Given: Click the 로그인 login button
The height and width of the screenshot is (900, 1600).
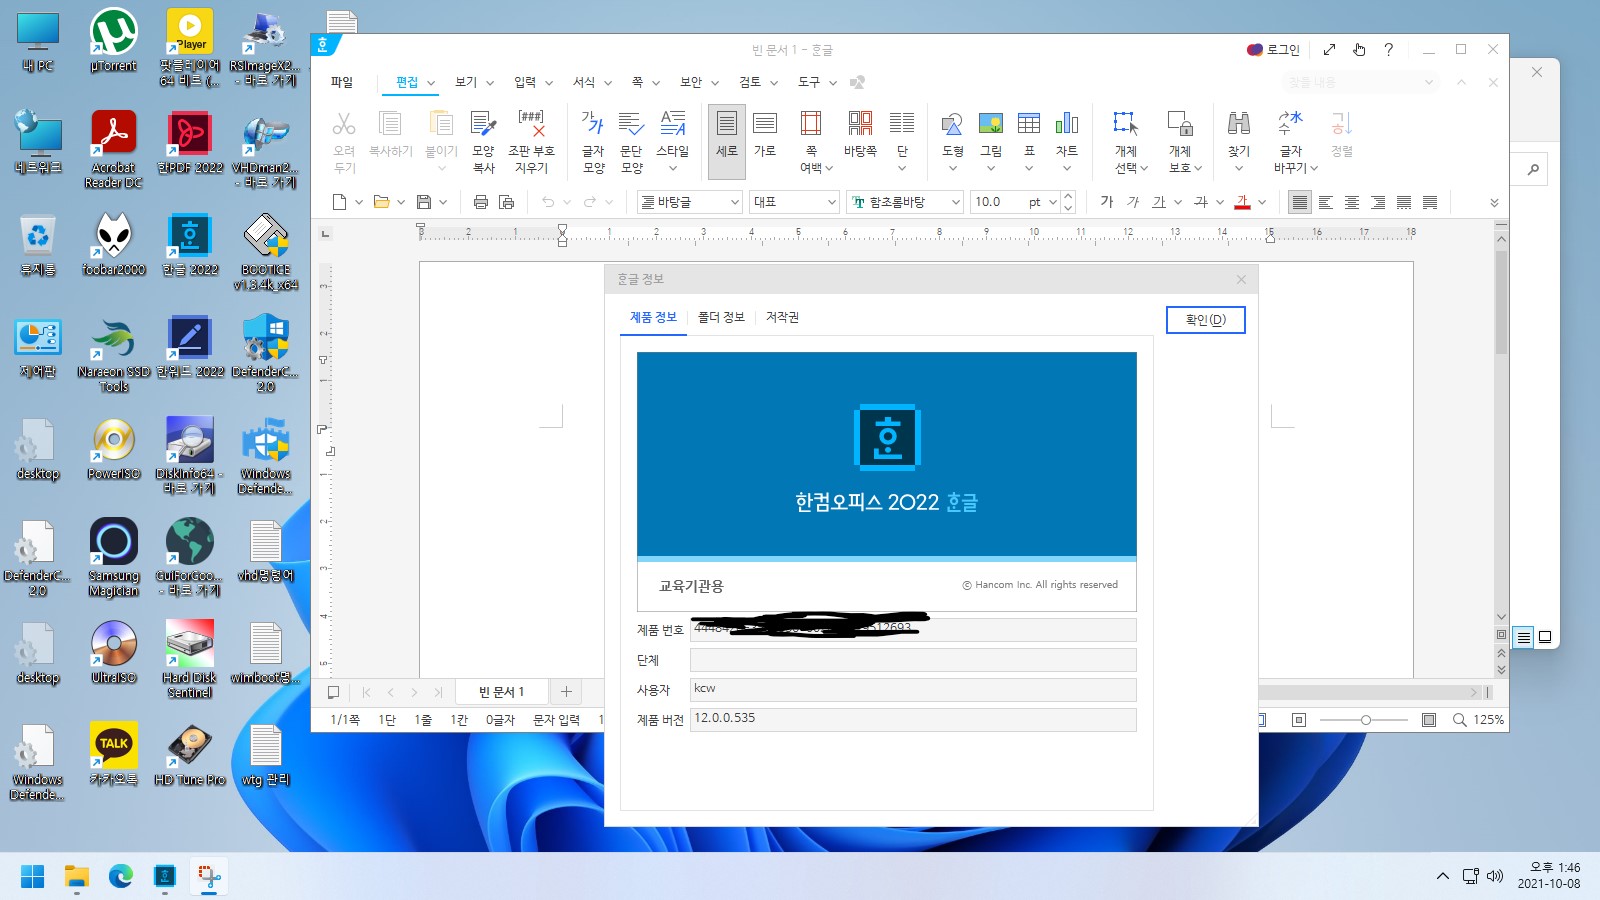Looking at the screenshot, I should coord(1273,50).
